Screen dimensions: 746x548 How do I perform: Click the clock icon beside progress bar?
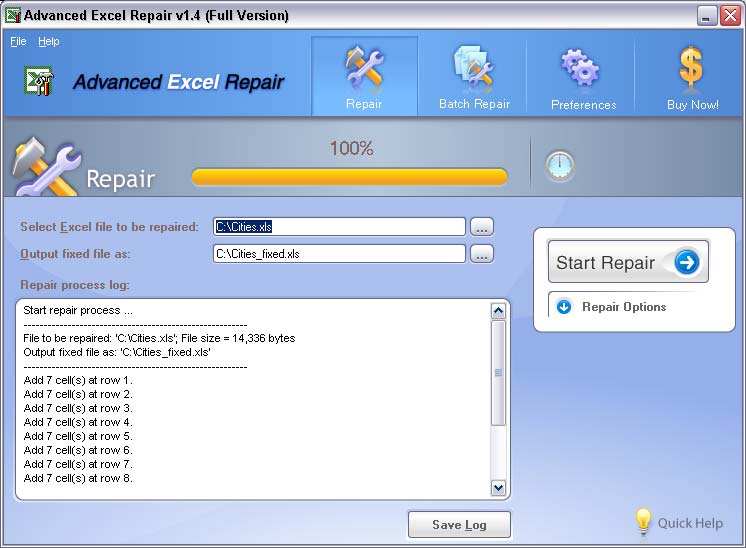pyautogui.click(x=560, y=166)
